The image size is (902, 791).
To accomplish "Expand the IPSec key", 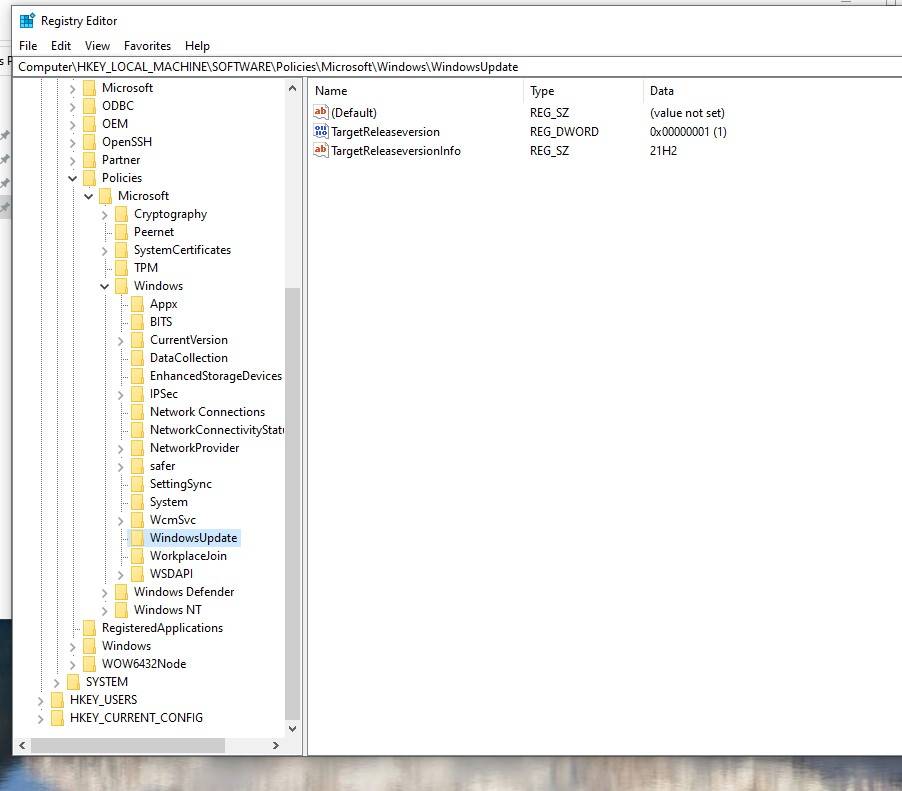I will pyautogui.click(x=121, y=395).
